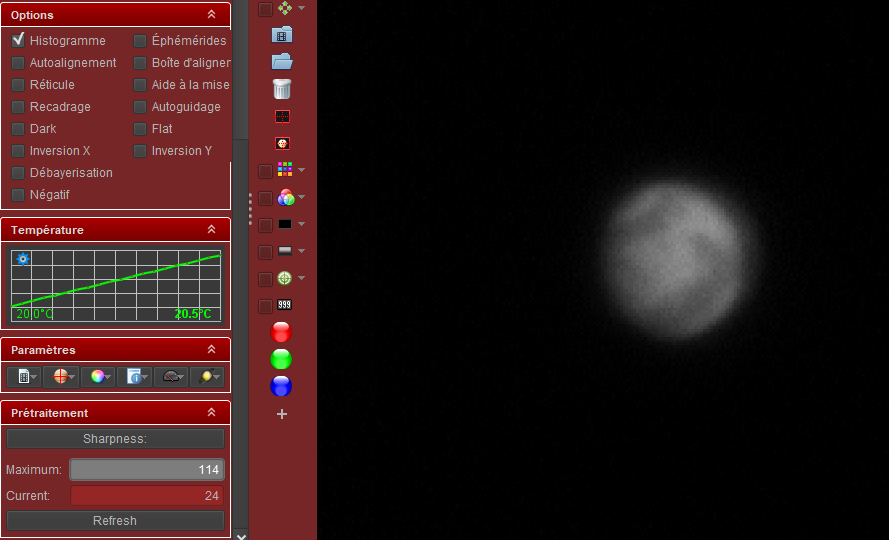Enable the Boîte d'alignement checkbox
This screenshot has width=889, height=540.
(x=140, y=62)
